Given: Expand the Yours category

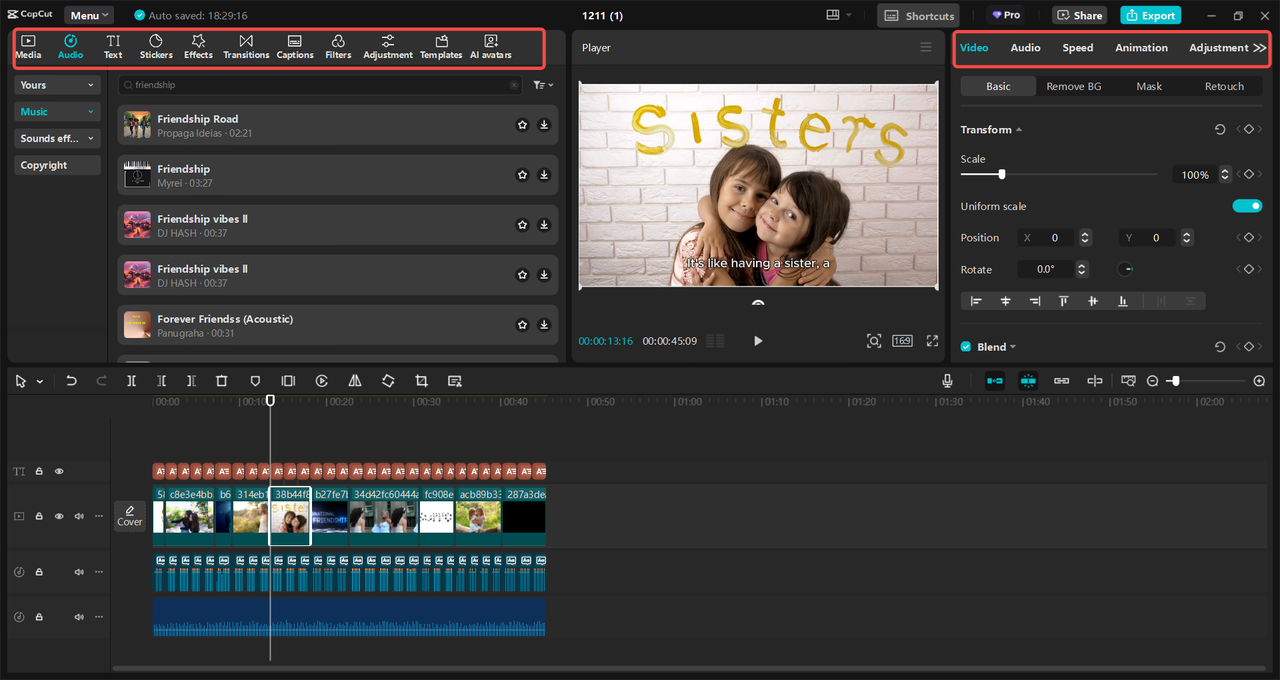Looking at the screenshot, I should click(x=57, y=85).
